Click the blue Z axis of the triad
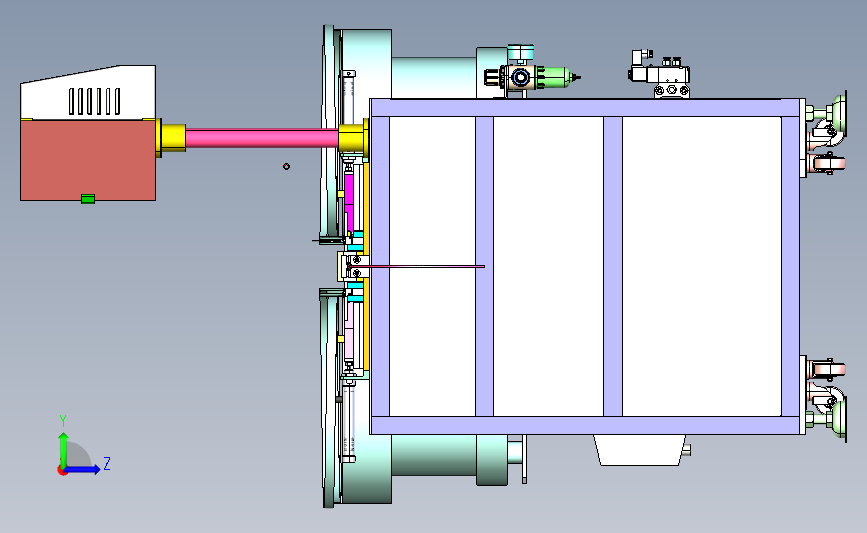867x533 pixels. (83, 469)
